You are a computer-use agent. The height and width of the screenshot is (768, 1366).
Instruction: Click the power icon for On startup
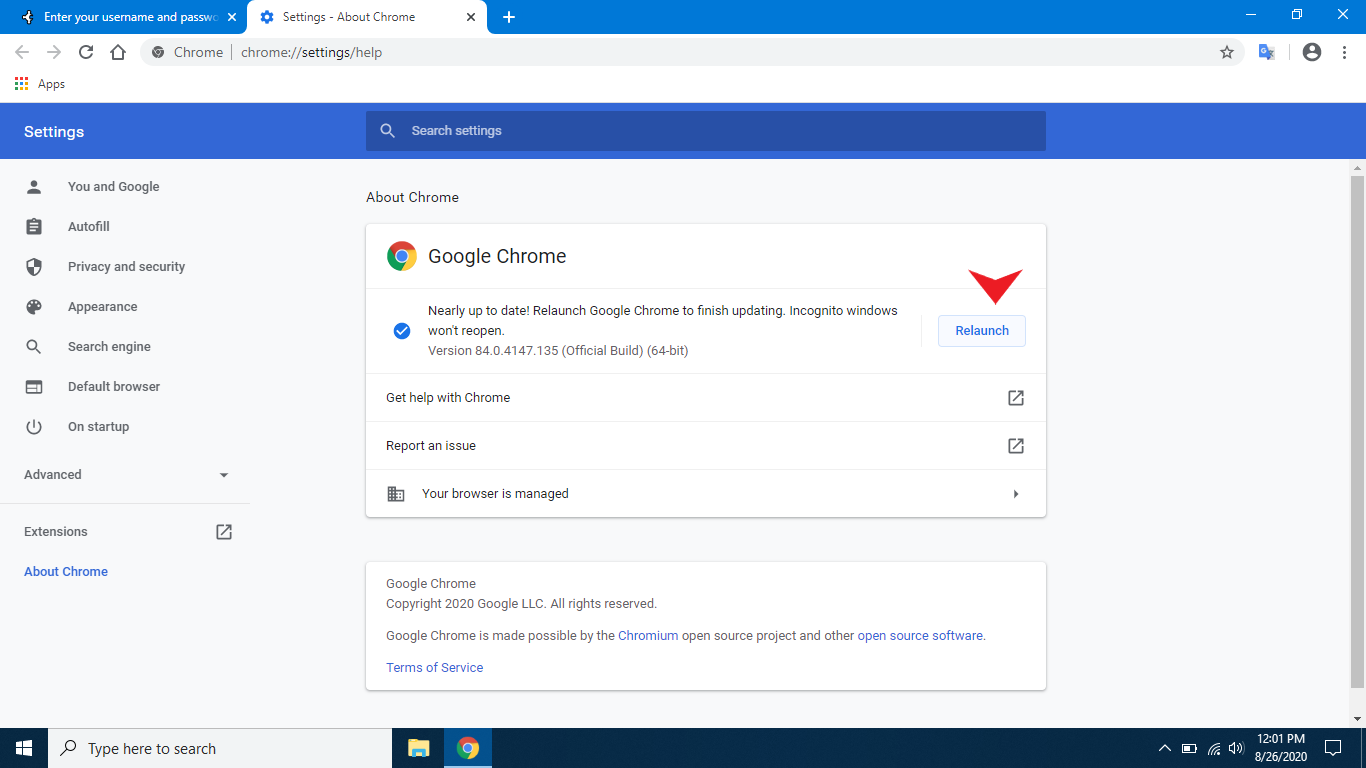click(34, 427)
